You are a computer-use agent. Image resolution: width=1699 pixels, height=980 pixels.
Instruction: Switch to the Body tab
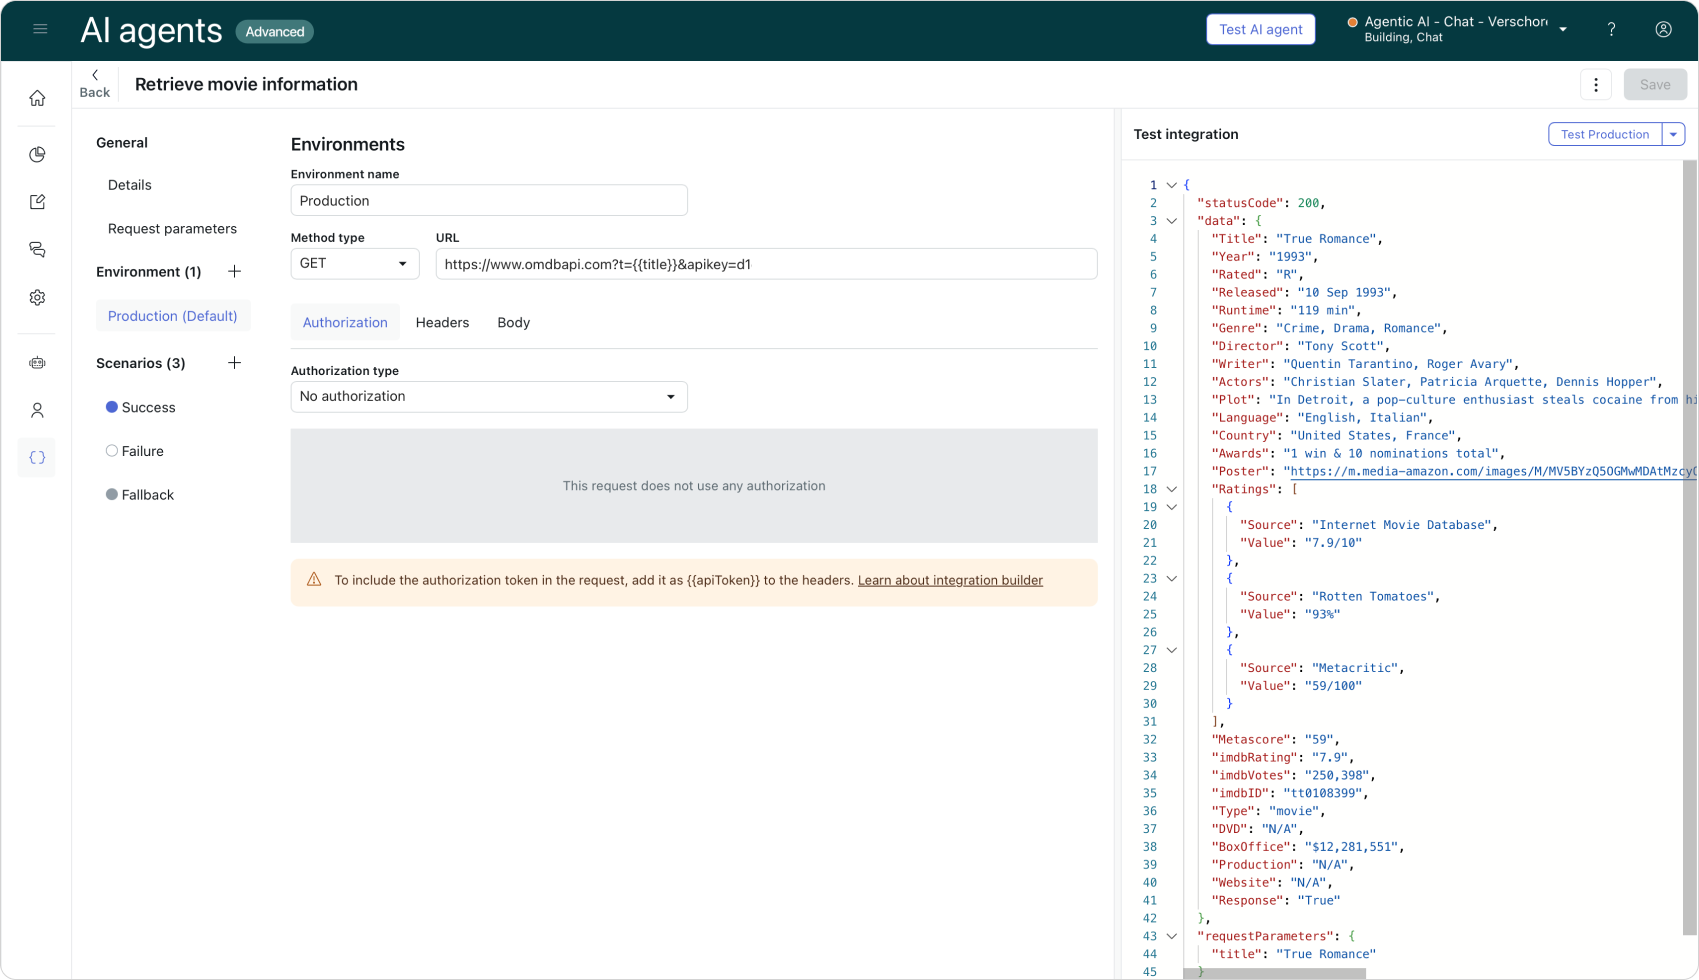514,322
